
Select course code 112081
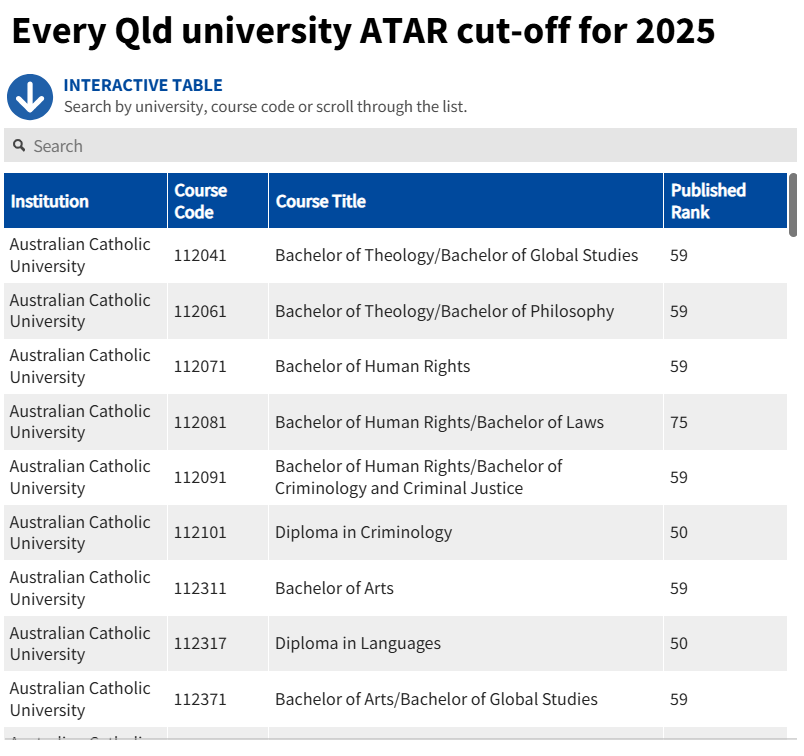click(200, 422)
